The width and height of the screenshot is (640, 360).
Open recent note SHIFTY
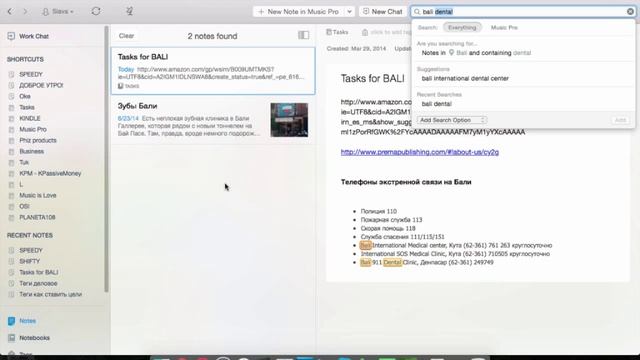pos(30,261)
